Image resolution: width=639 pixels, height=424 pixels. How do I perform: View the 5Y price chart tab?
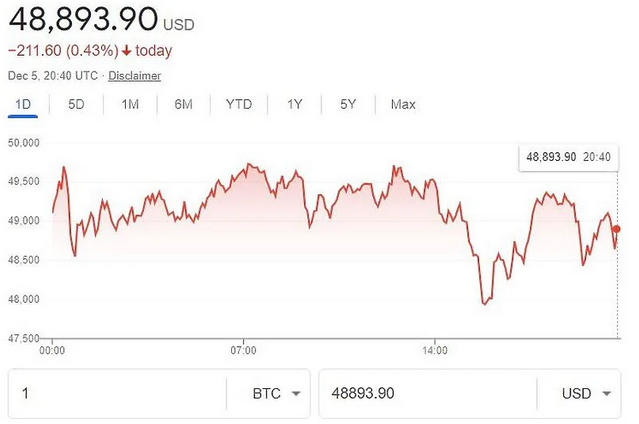[x=347, y=104]
